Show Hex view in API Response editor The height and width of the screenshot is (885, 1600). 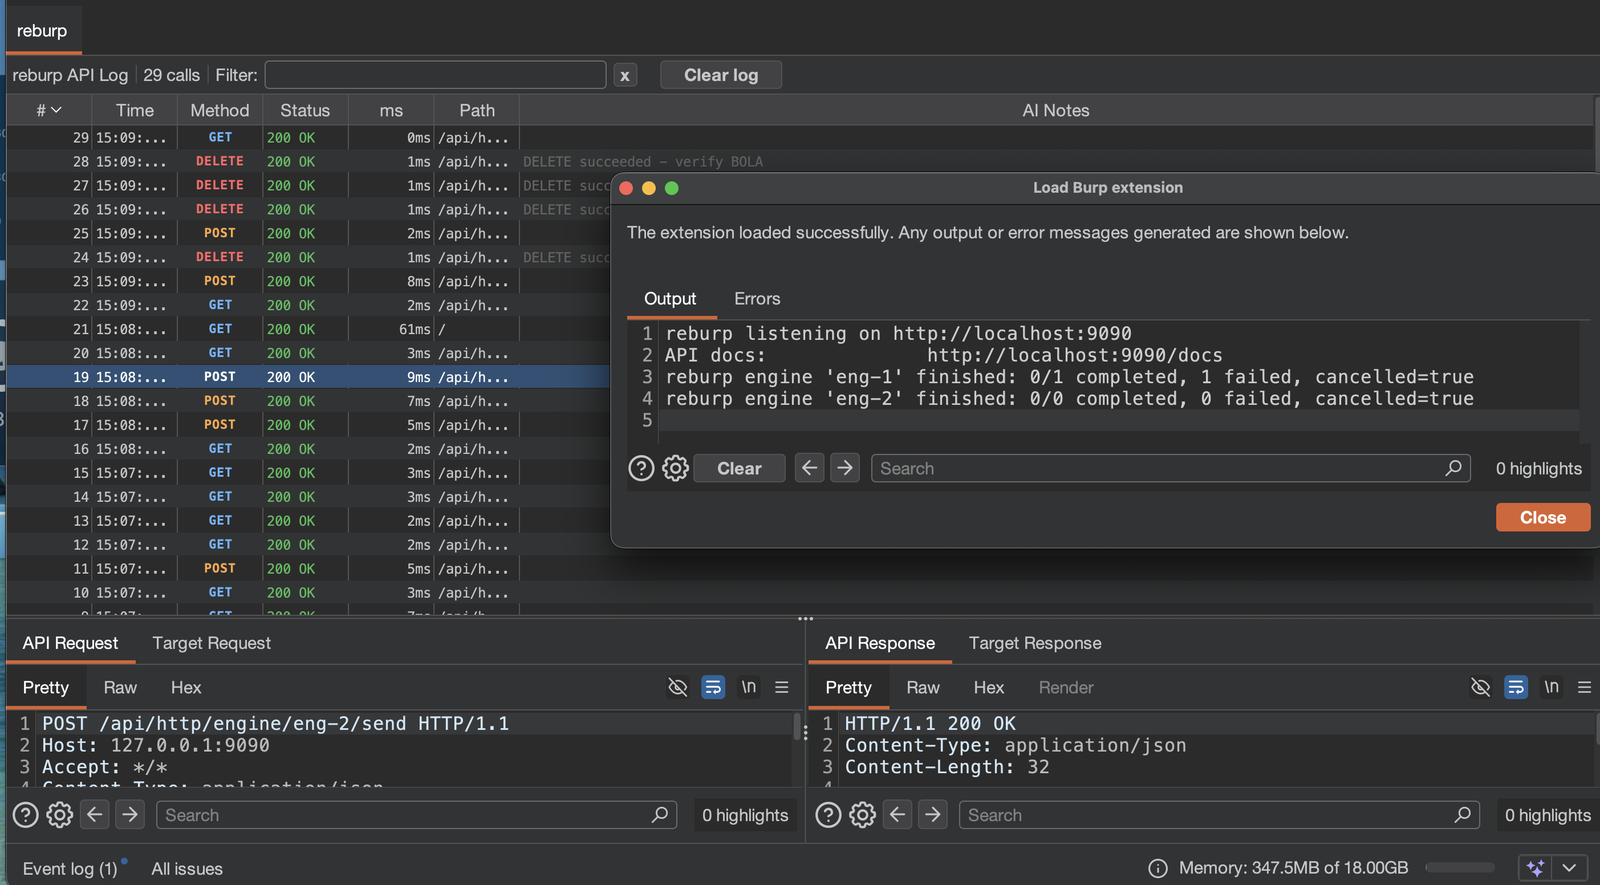point(989,687)
